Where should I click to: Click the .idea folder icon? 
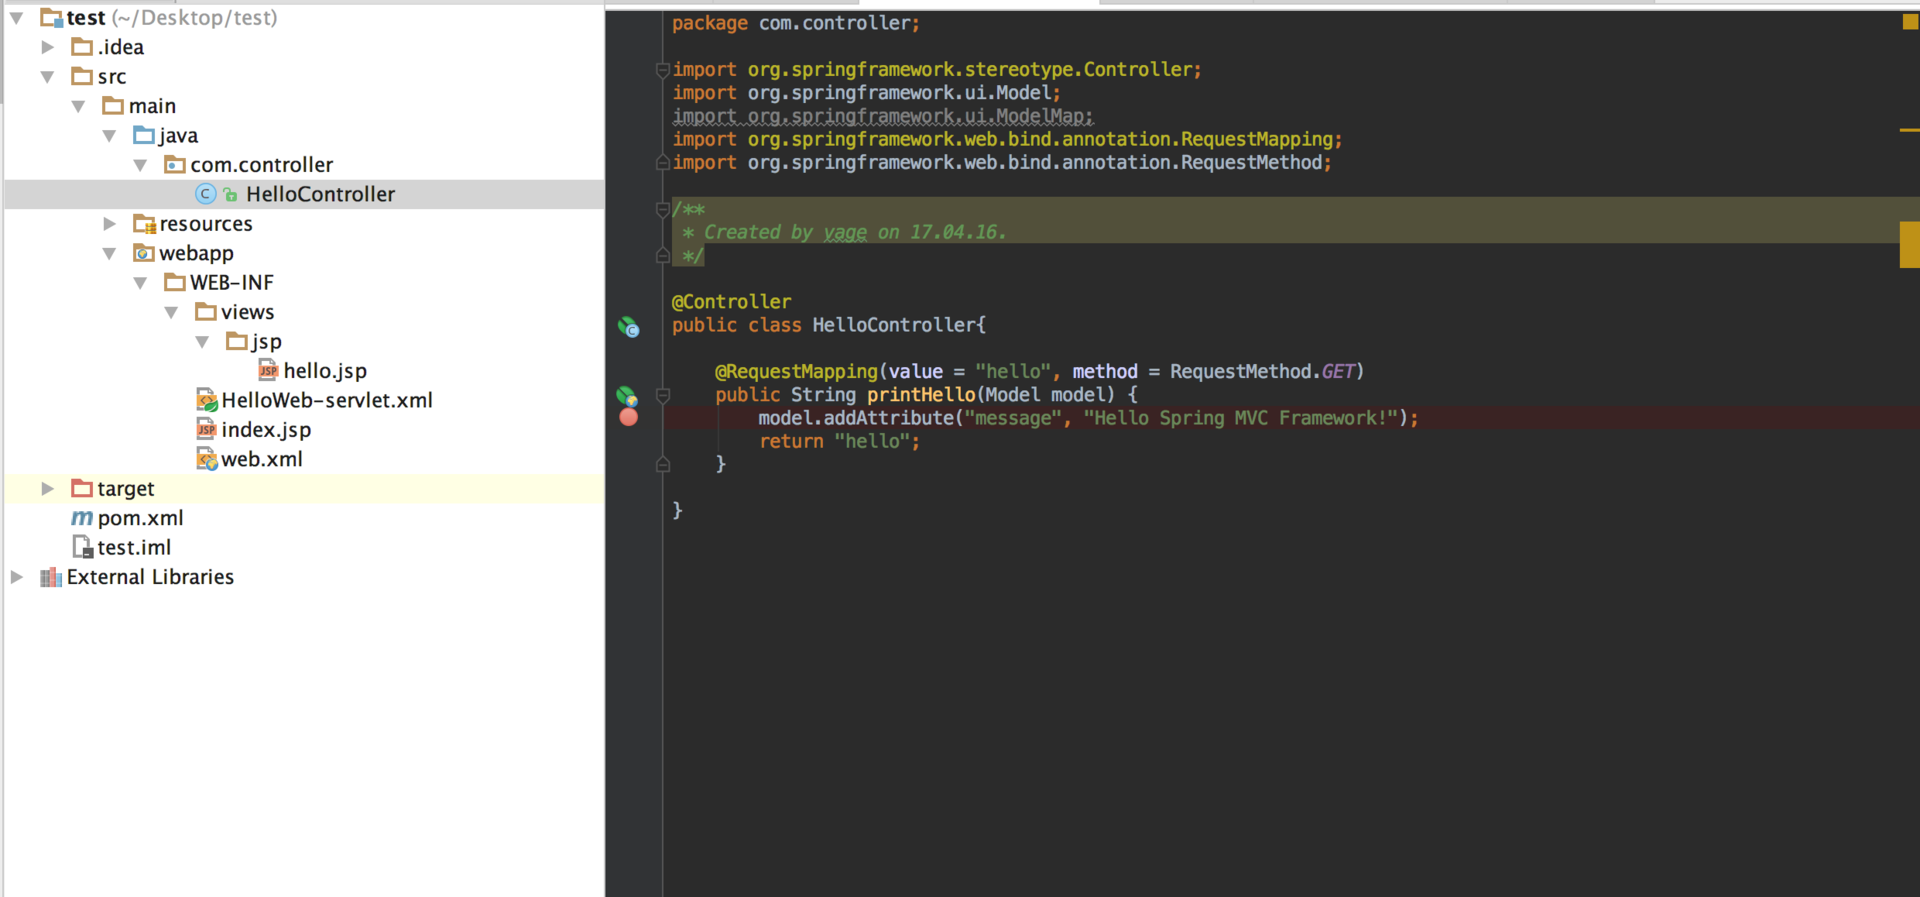tap(82, 47)
